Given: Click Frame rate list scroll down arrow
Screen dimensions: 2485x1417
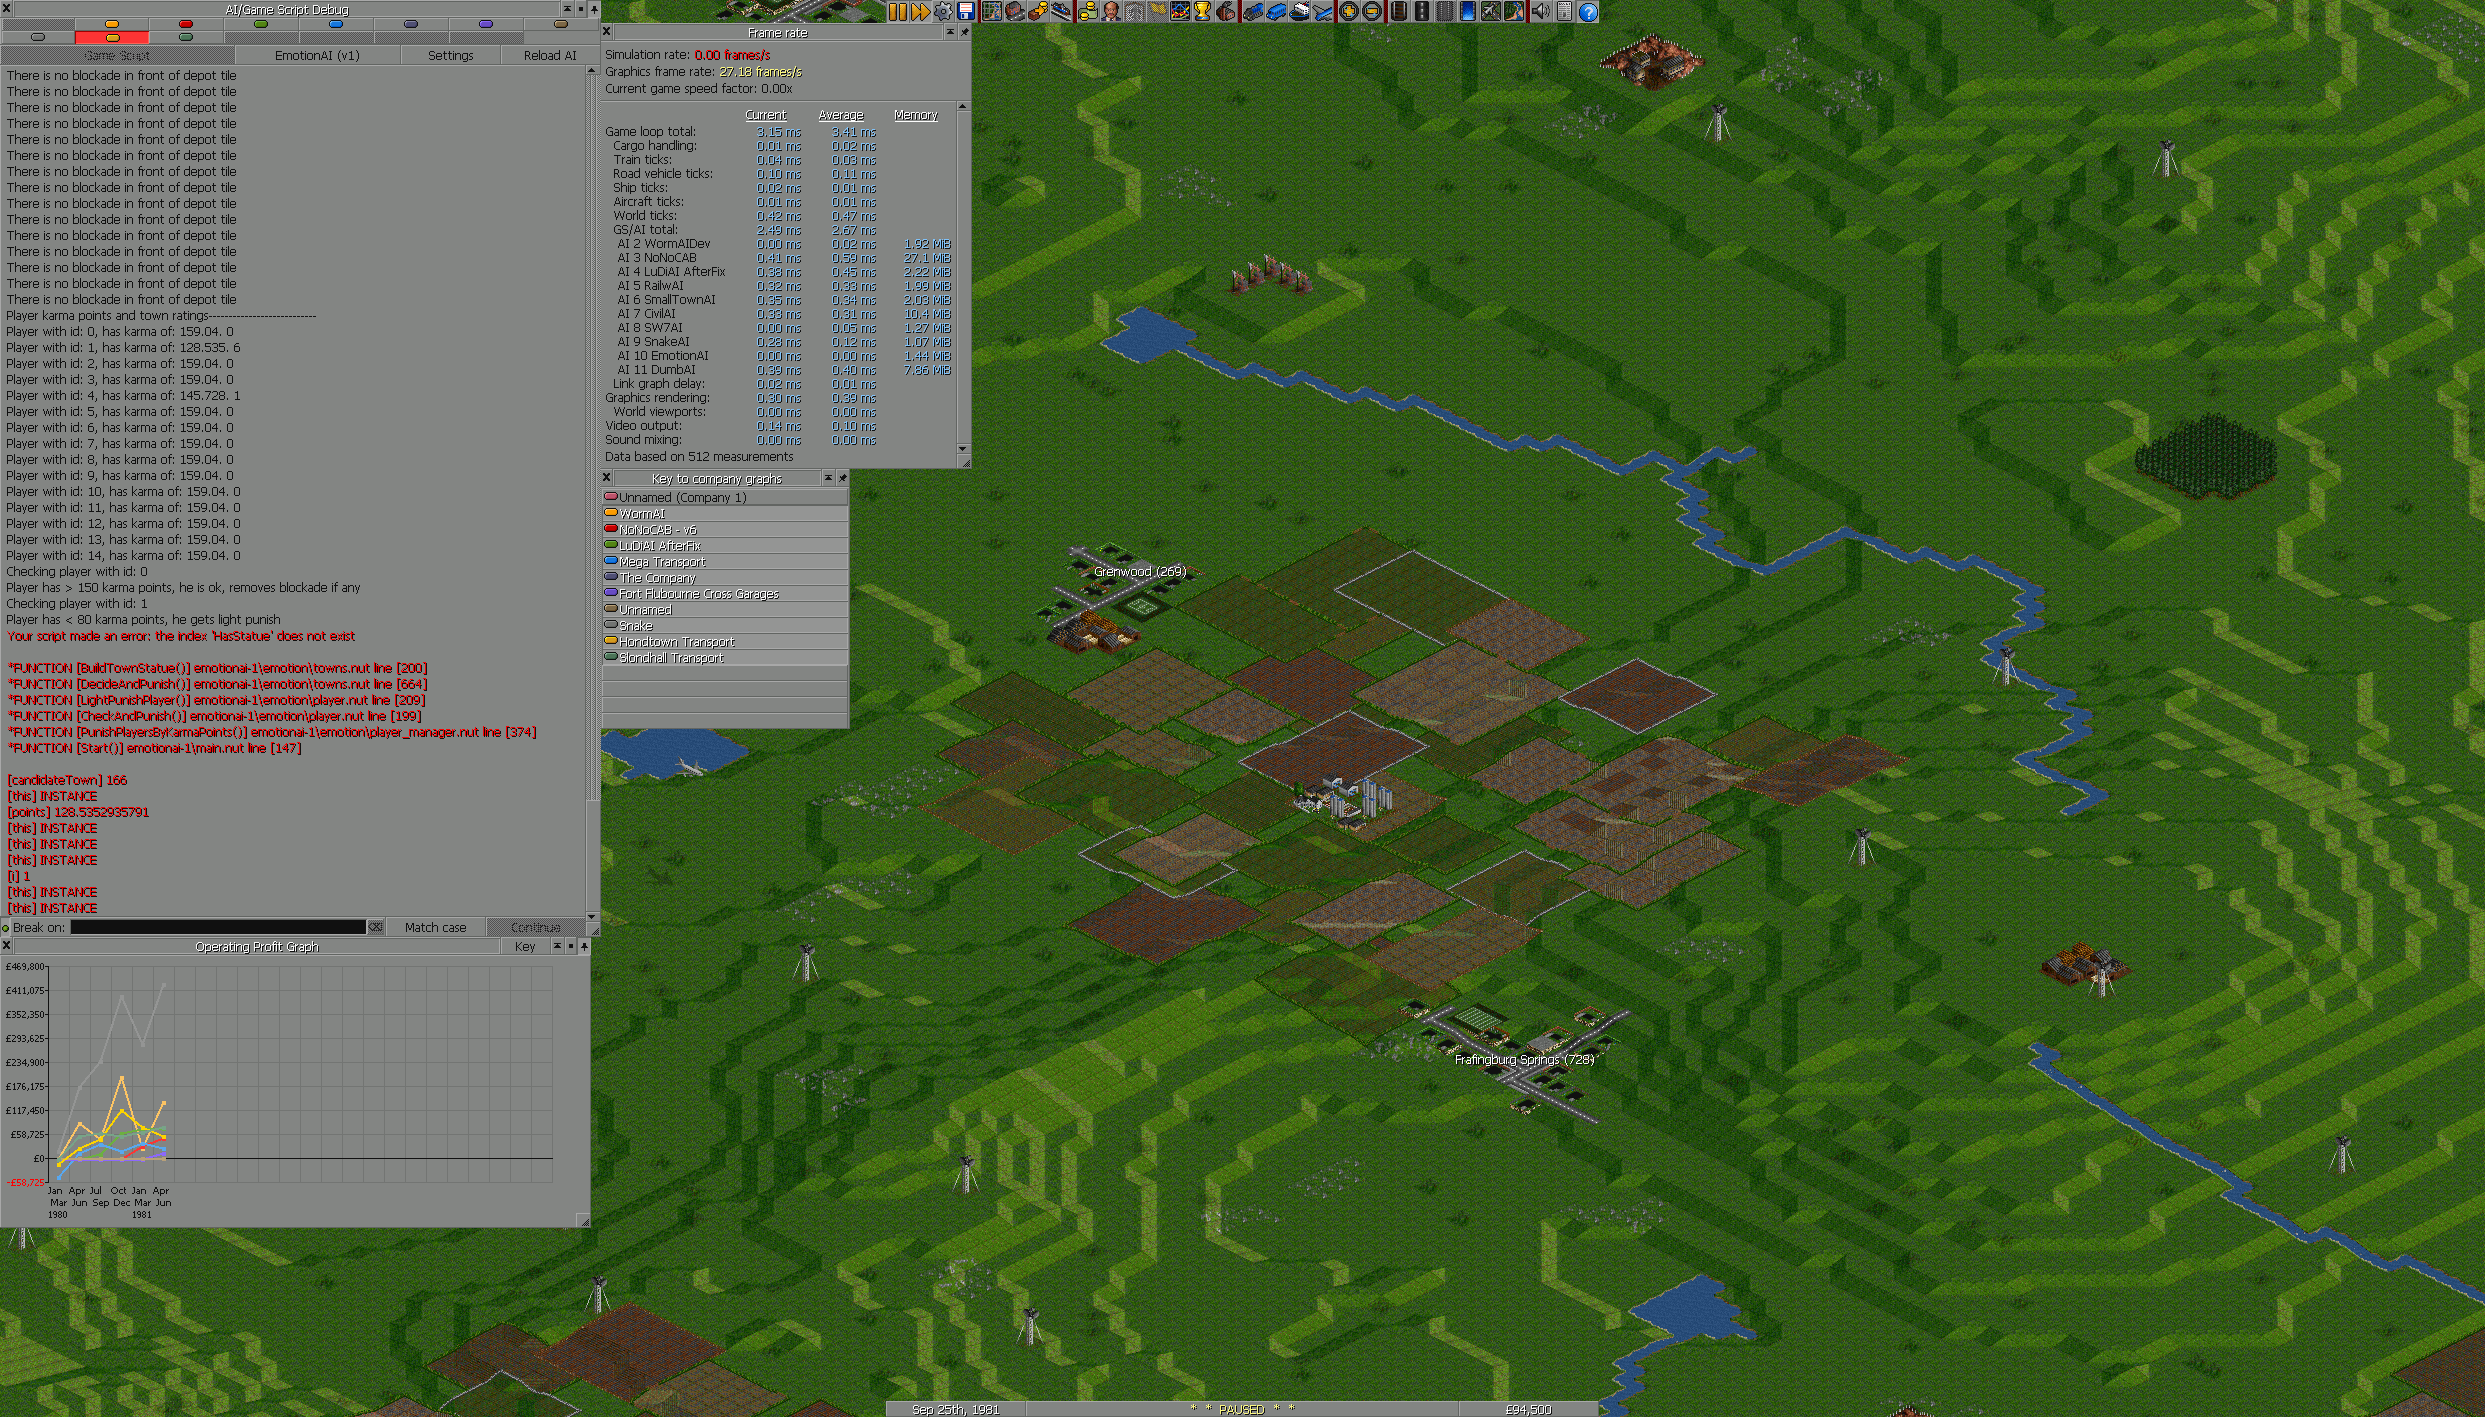Looking at the screenshot, I should [x=963, y=449].
